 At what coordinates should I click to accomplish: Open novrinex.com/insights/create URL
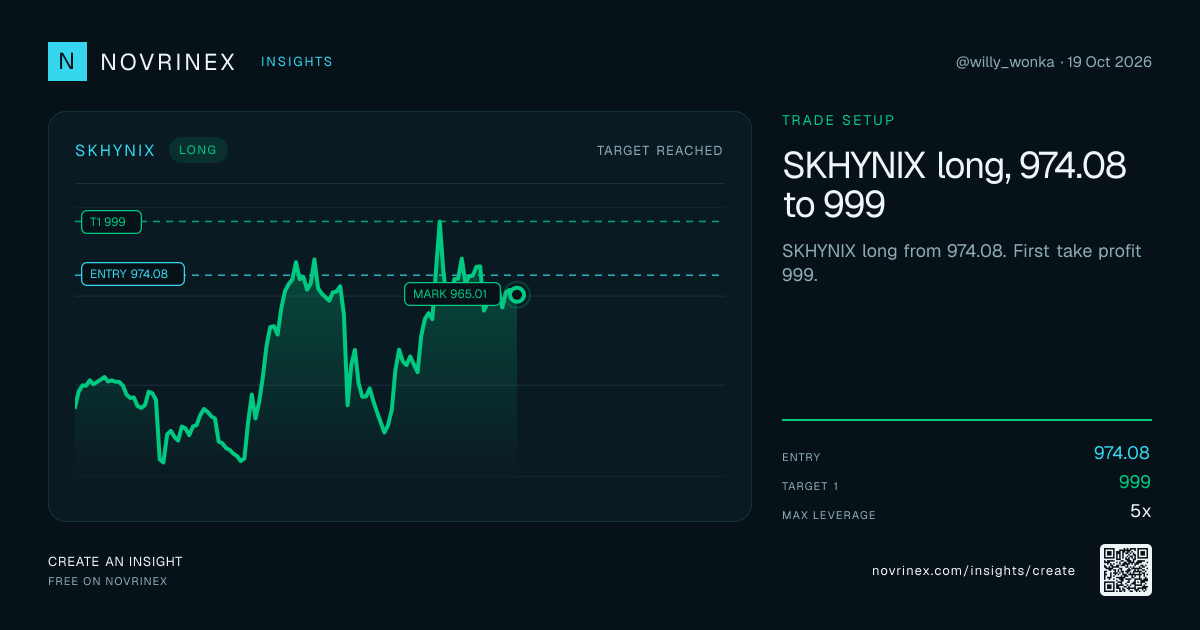(974, 571)
